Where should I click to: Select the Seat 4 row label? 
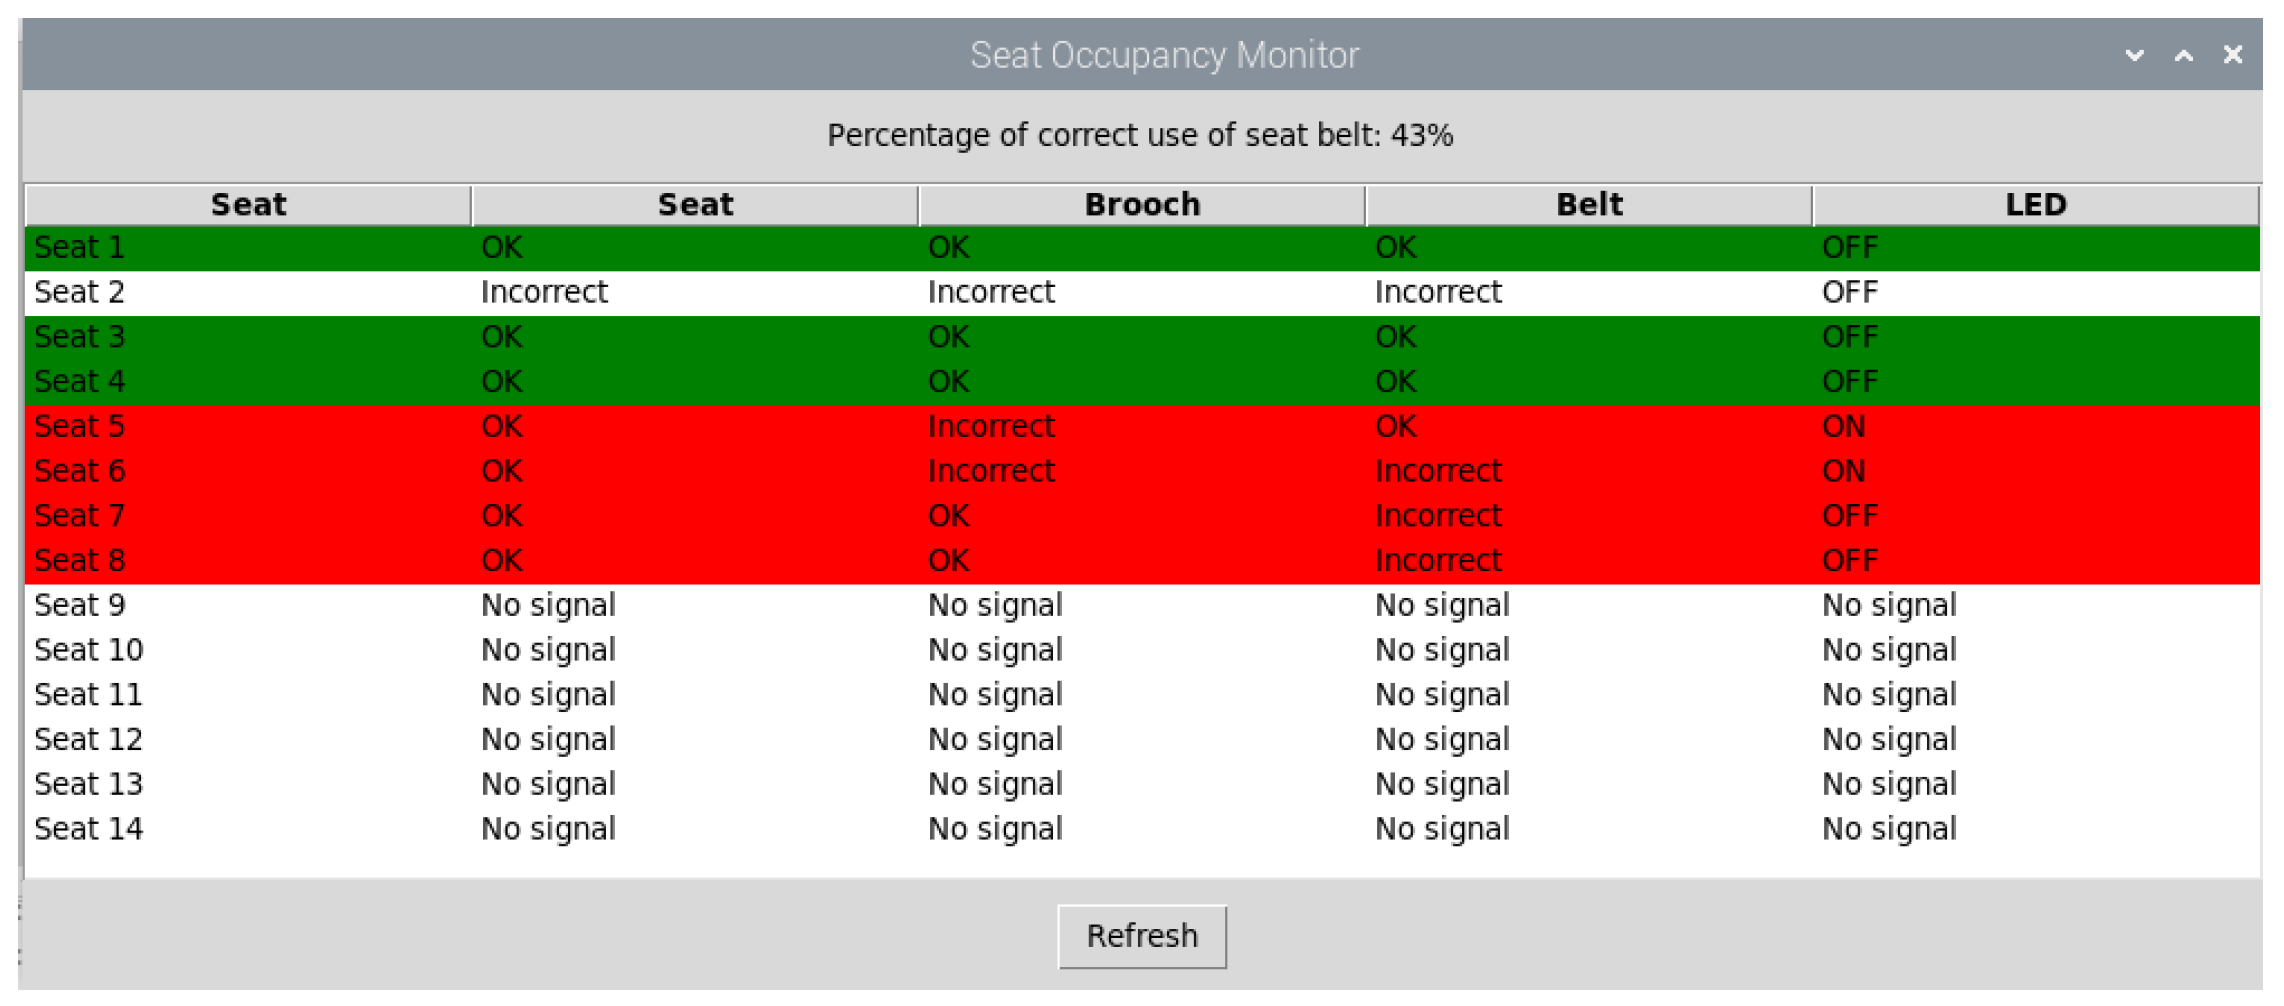pyautogui.click(x=80, y=382)
